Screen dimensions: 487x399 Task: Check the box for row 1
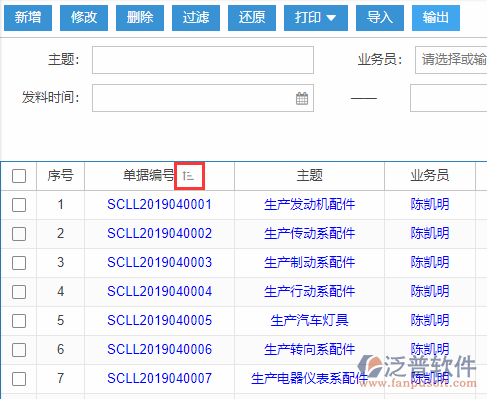19,205
